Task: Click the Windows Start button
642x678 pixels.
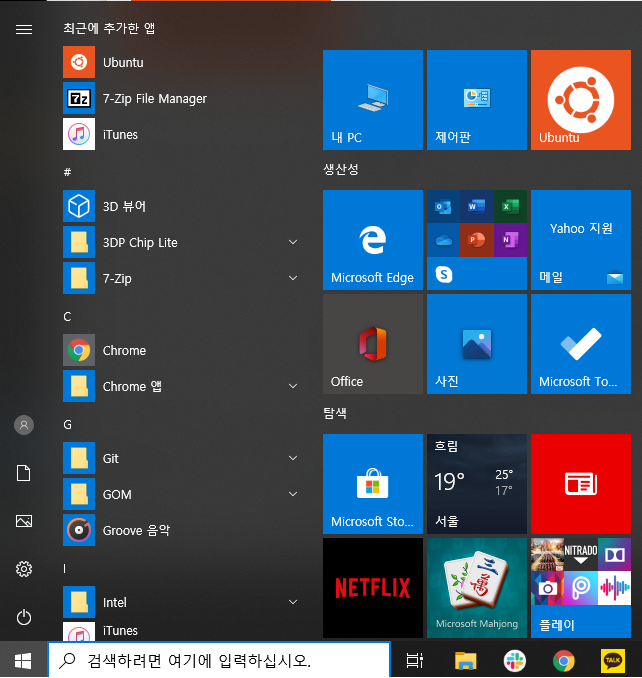Action: click(23, 660)
